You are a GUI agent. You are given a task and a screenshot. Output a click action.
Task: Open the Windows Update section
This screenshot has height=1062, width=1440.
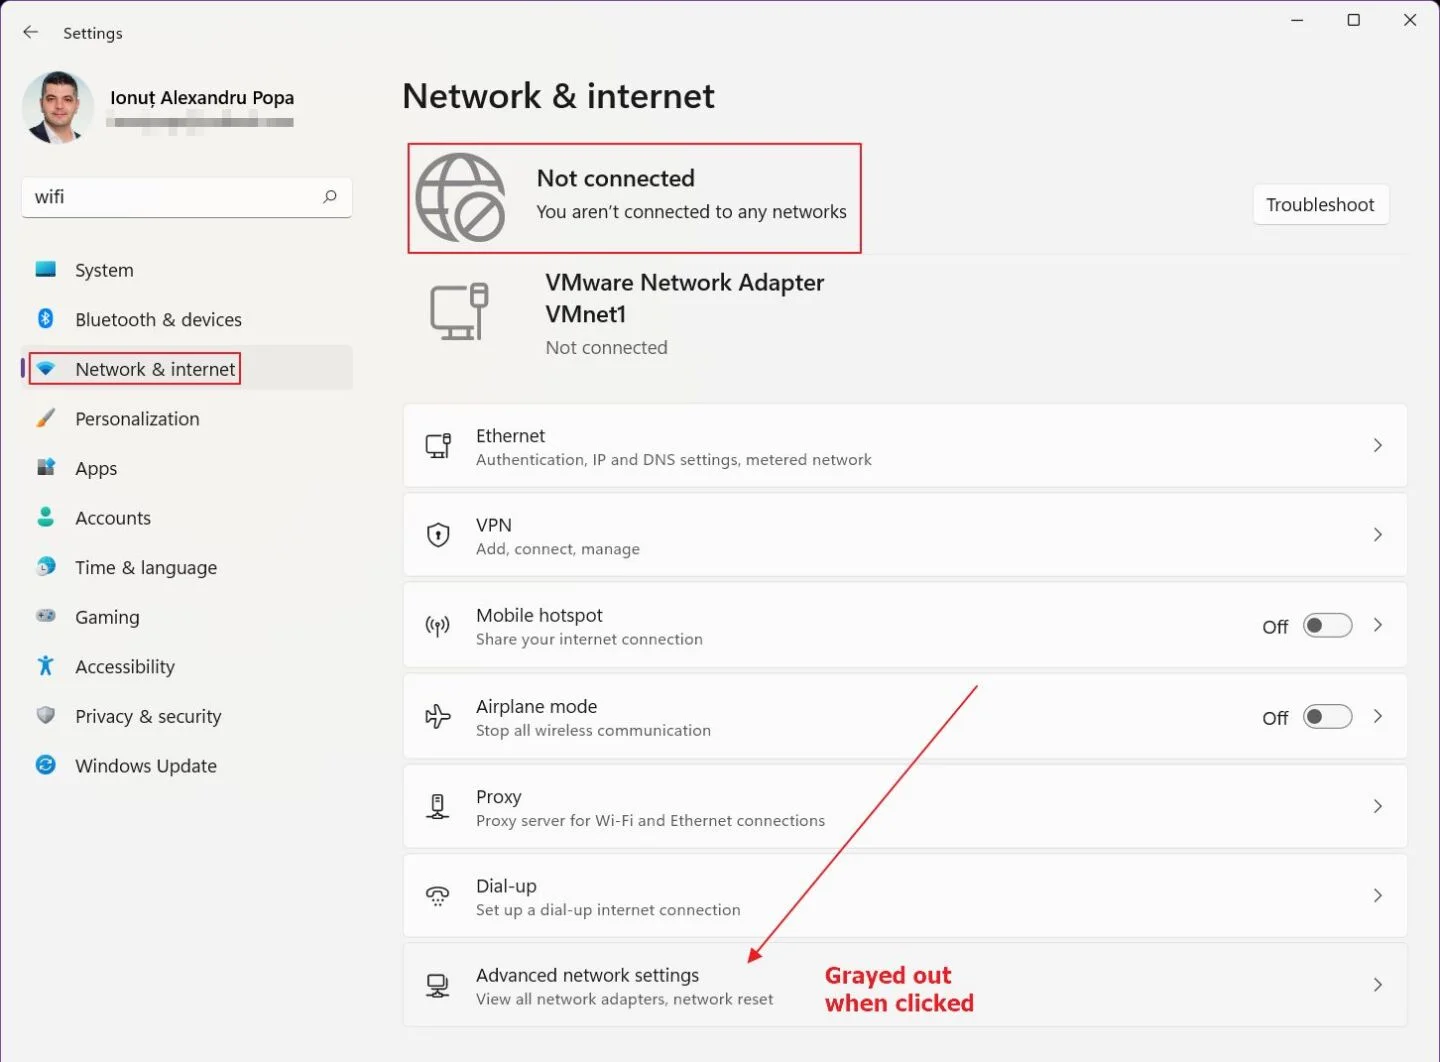[x=146, y=766]
